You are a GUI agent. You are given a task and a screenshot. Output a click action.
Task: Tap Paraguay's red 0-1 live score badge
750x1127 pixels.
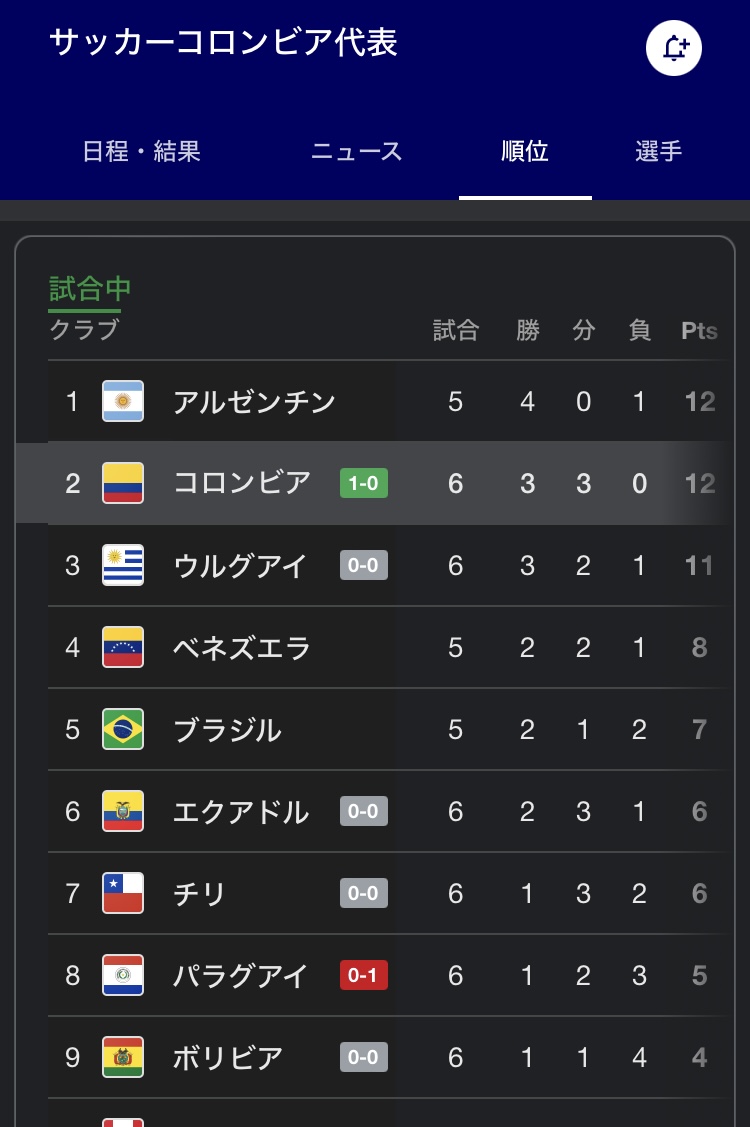(363, 975)
